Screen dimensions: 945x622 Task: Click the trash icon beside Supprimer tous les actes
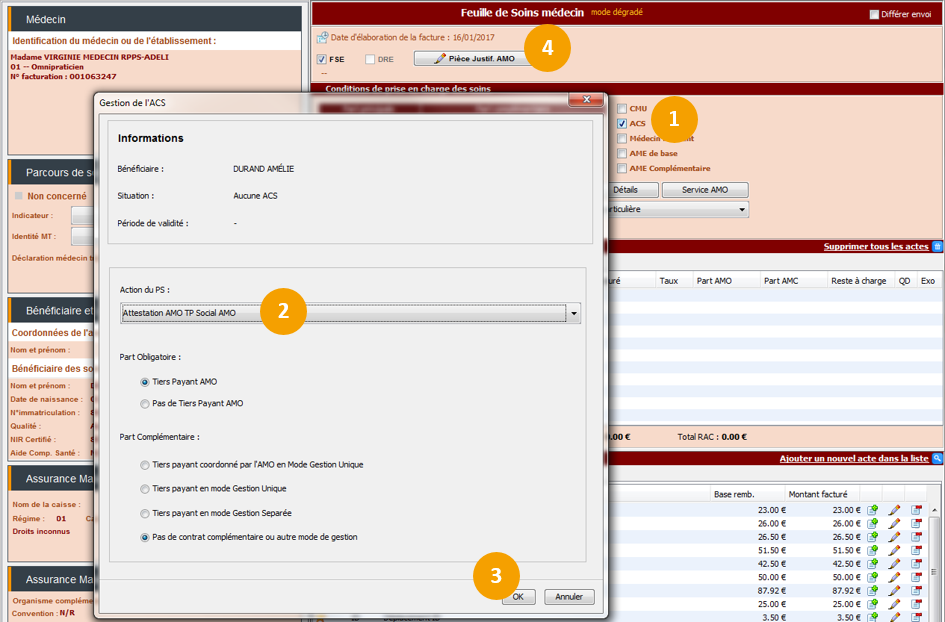pyautogui.click(x=937, y=246)
